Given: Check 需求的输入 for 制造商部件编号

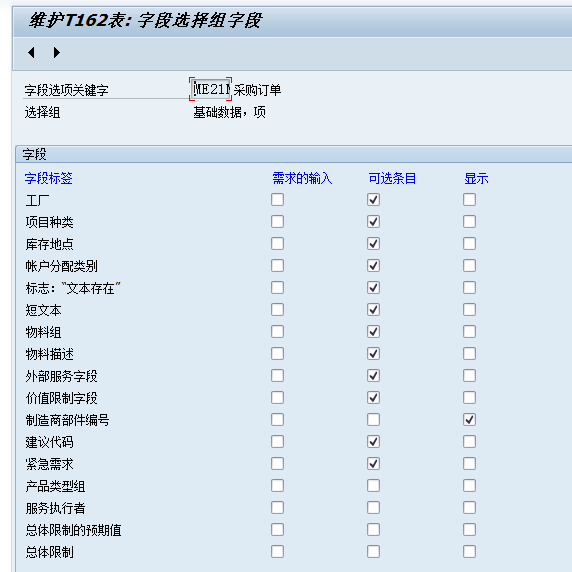Looking at the screenshot, I should (277, 420).
